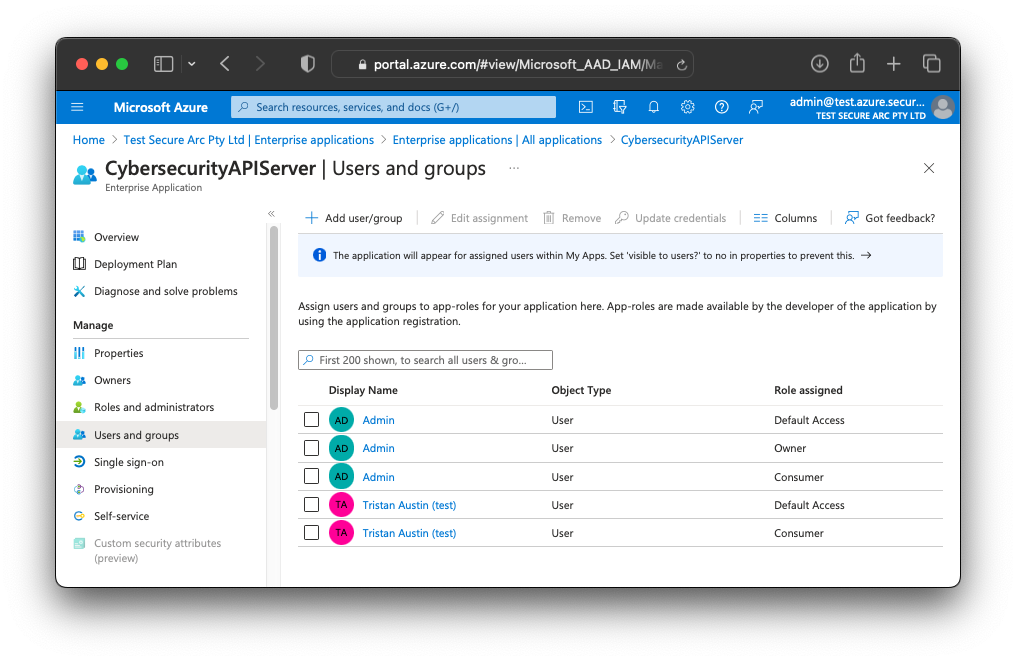Click Update credentials in the toolbar
Screen dimensions: 1016x661
(671, 218)
